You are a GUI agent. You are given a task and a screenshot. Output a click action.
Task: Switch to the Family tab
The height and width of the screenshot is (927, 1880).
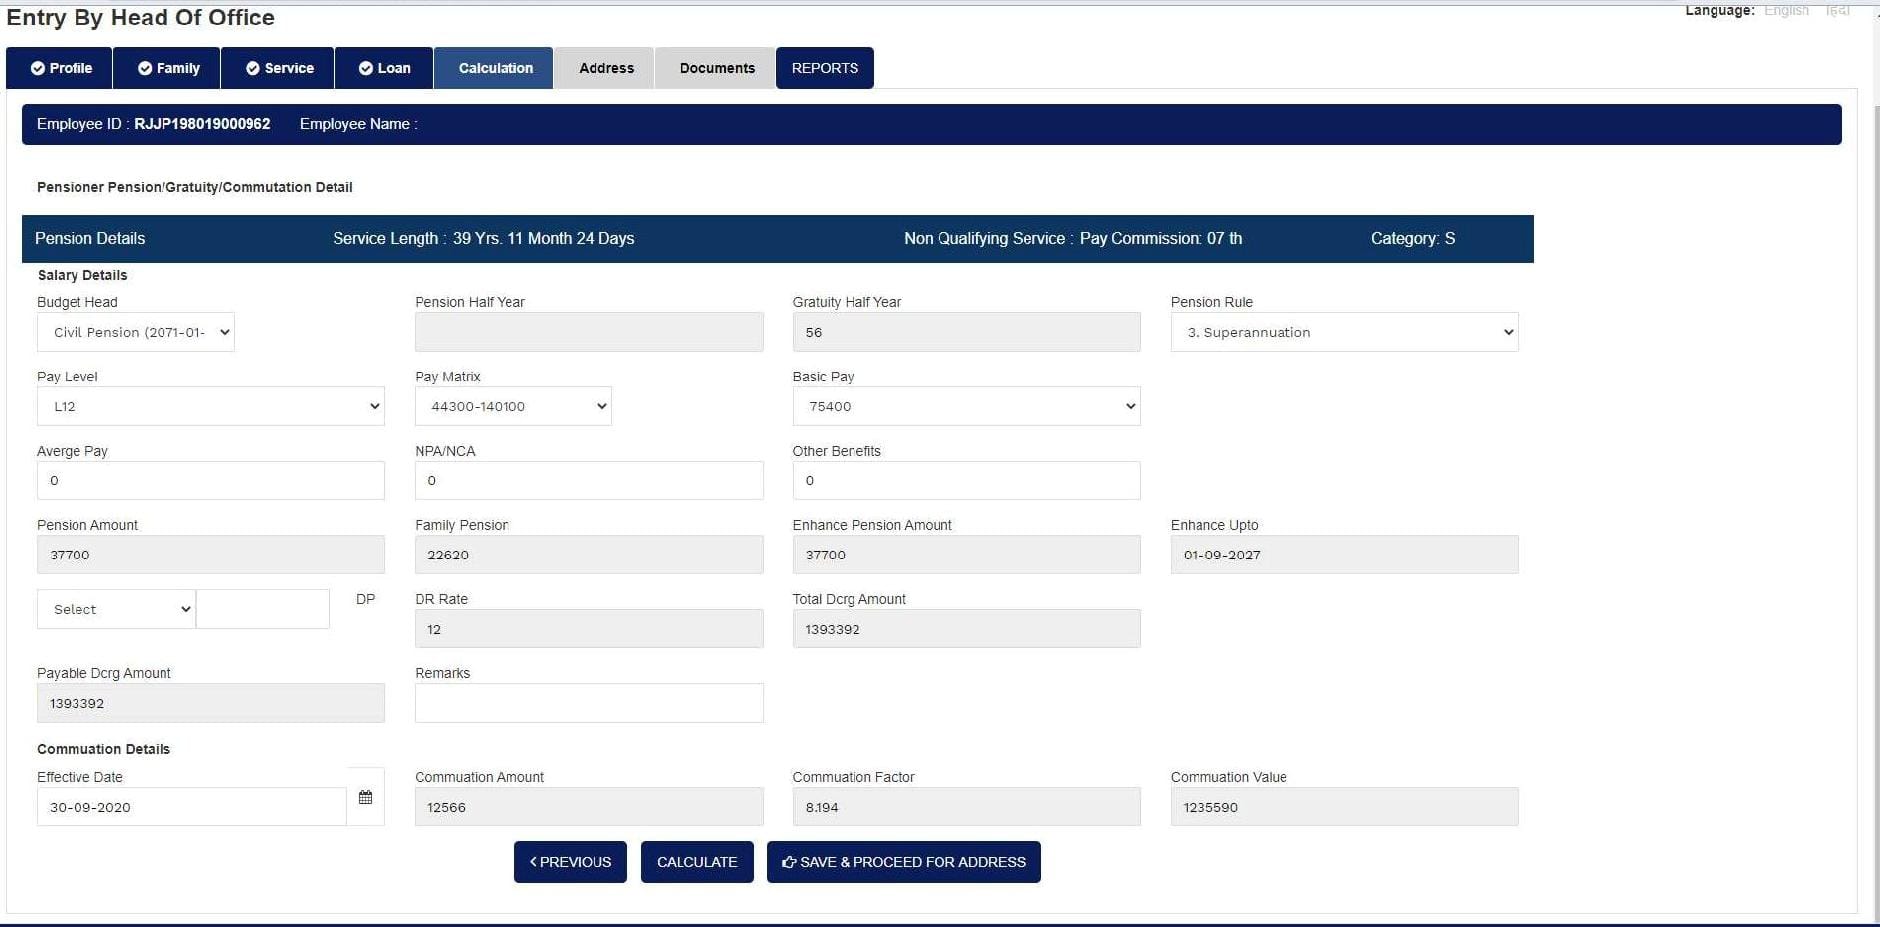[167, 68]
